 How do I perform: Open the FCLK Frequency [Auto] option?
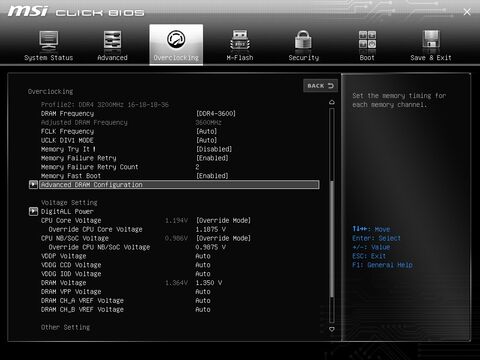click(206, 131)
